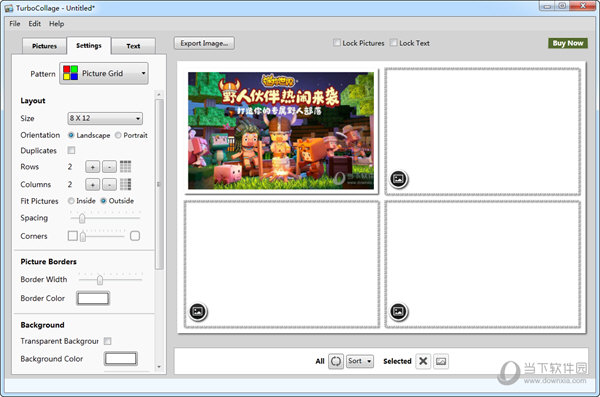This screenshot has height=397, width=600.
Task: Click the add-picture icon in top-right cell
Action: (398, 179)
